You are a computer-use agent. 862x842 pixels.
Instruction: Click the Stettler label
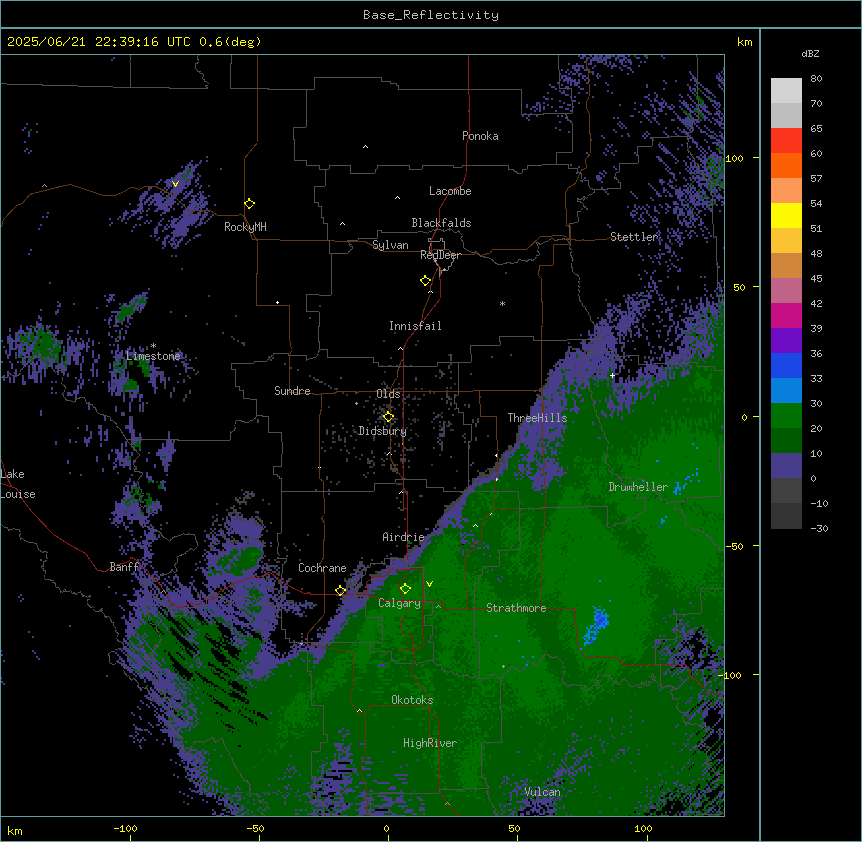(x=634, y=237)
